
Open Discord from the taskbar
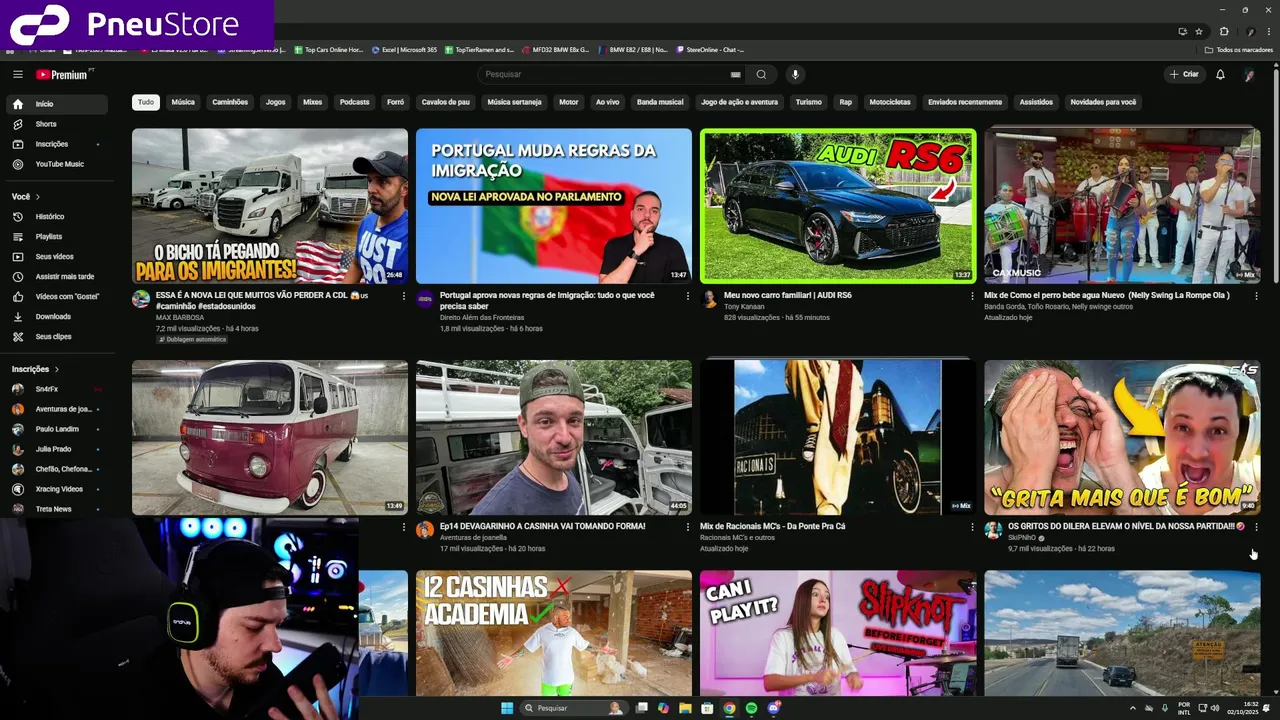tap(773, 708)
